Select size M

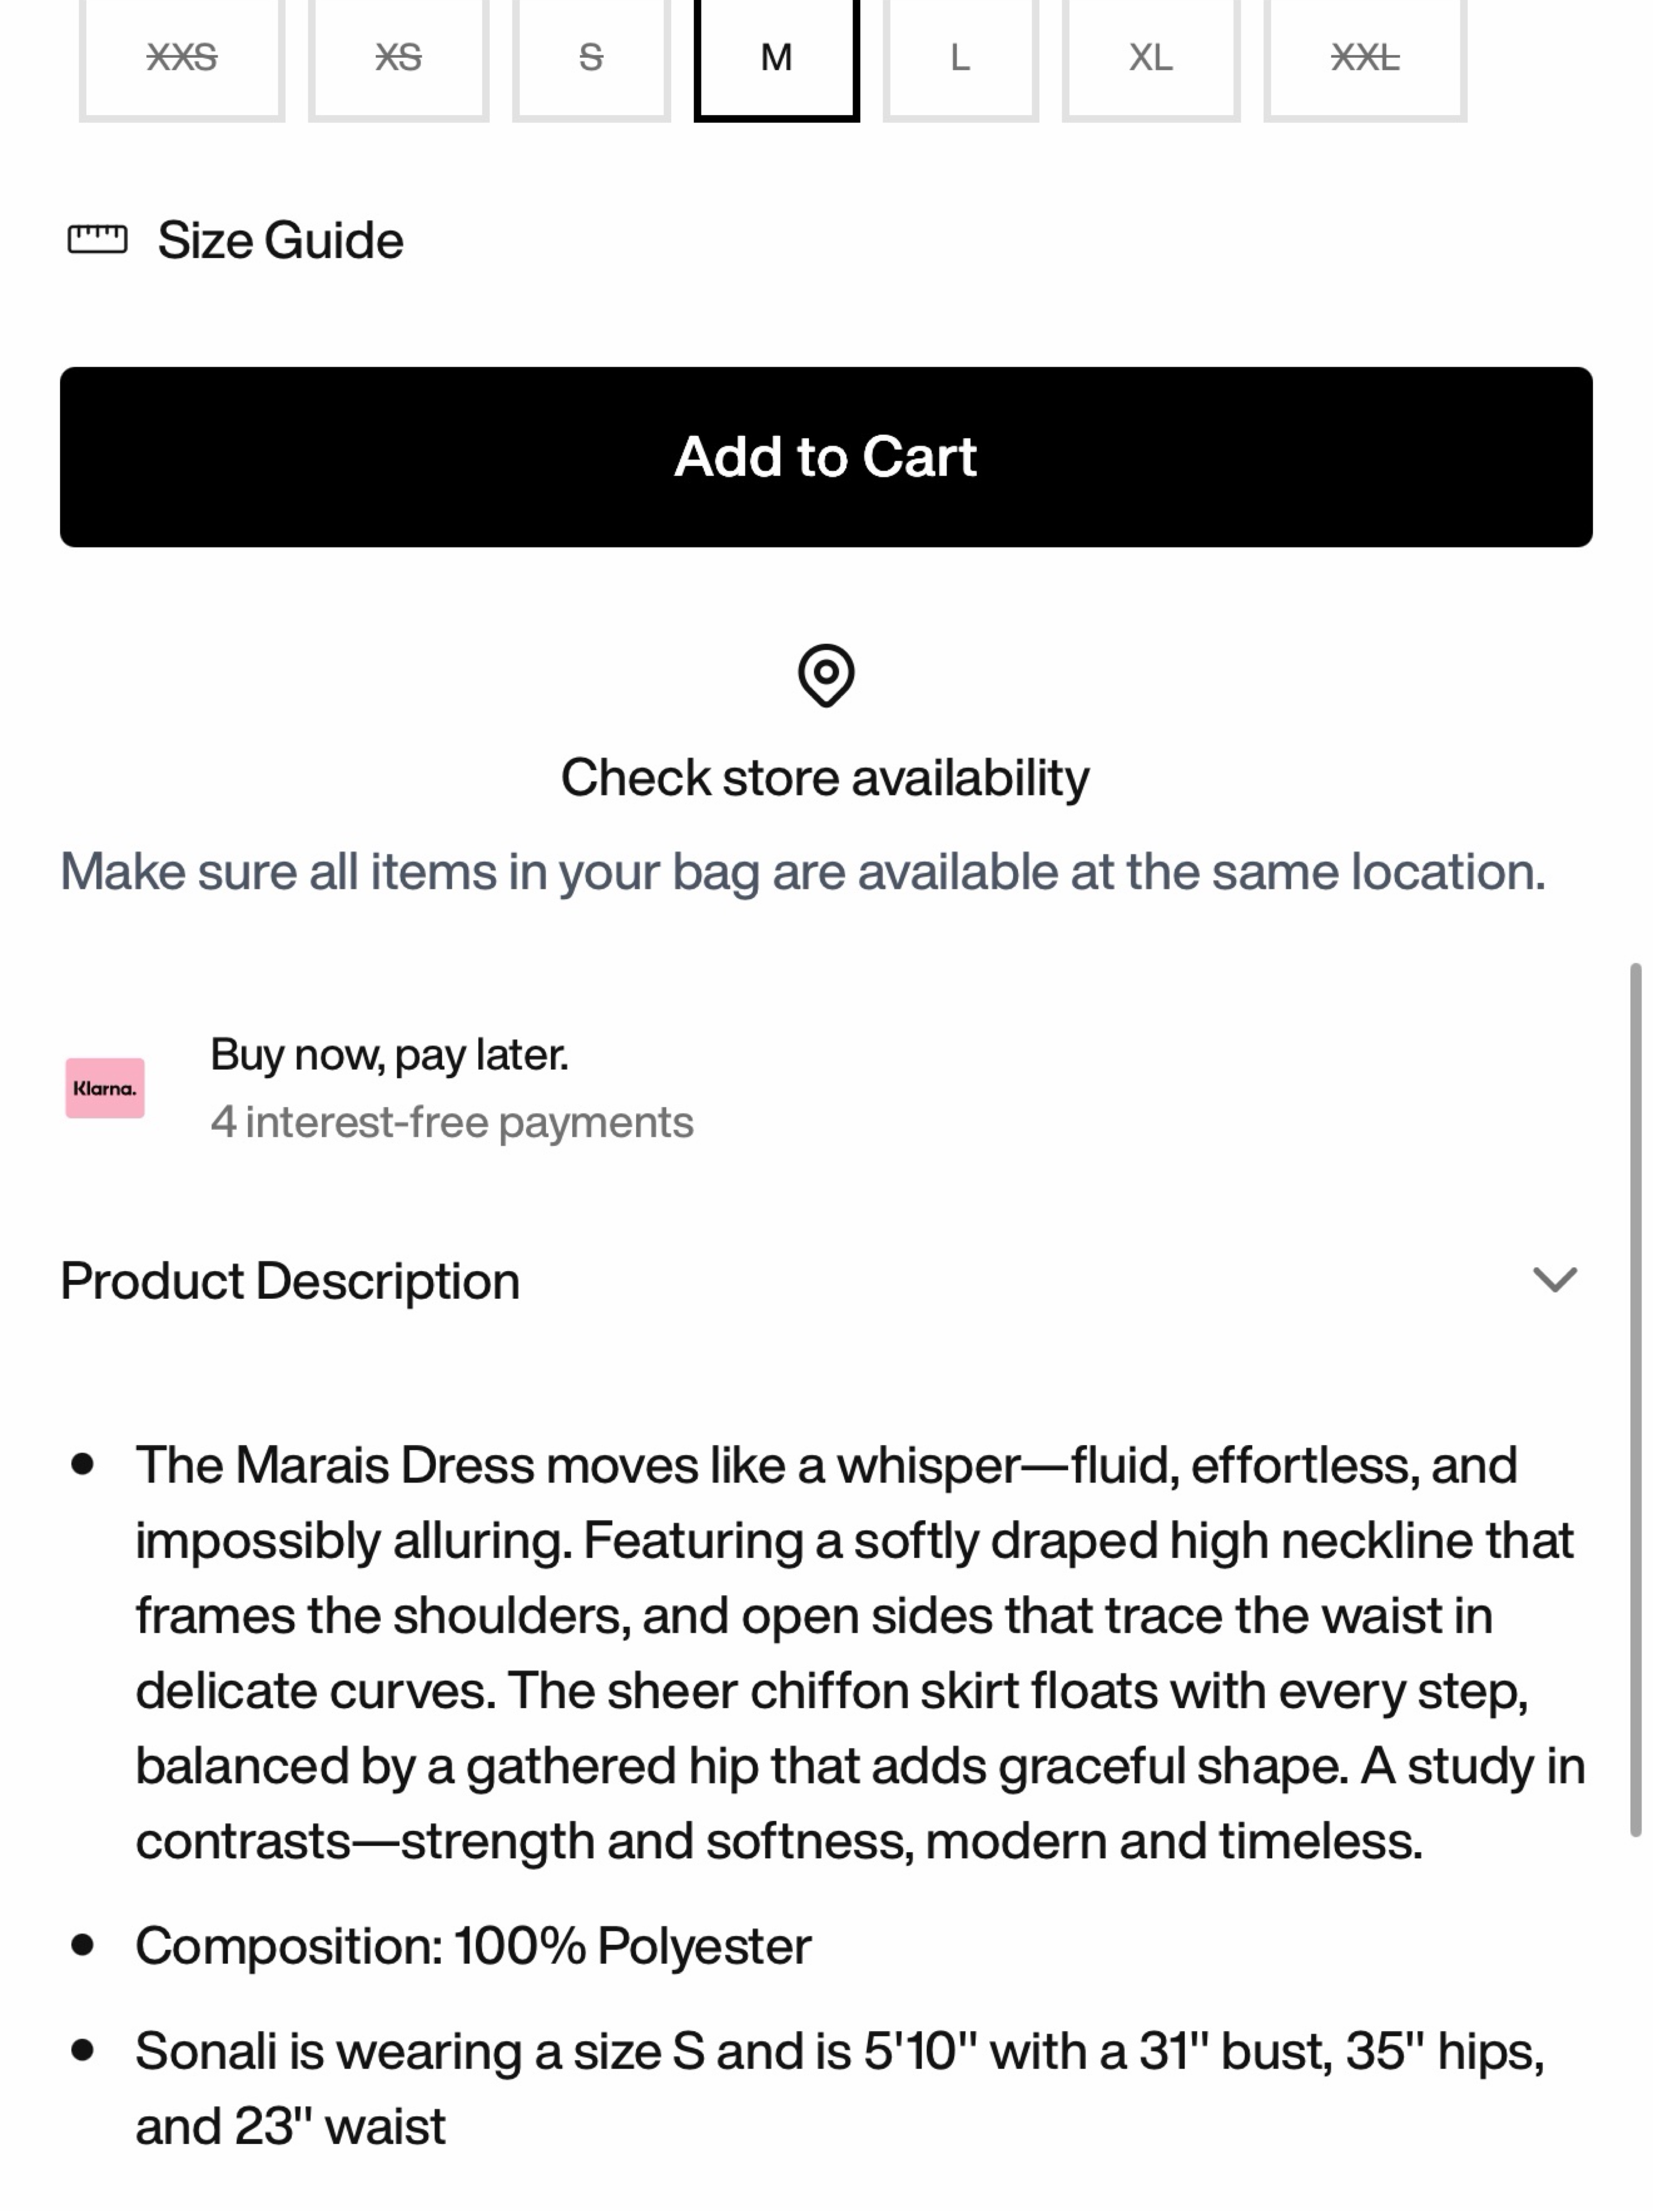coord(777,58)
